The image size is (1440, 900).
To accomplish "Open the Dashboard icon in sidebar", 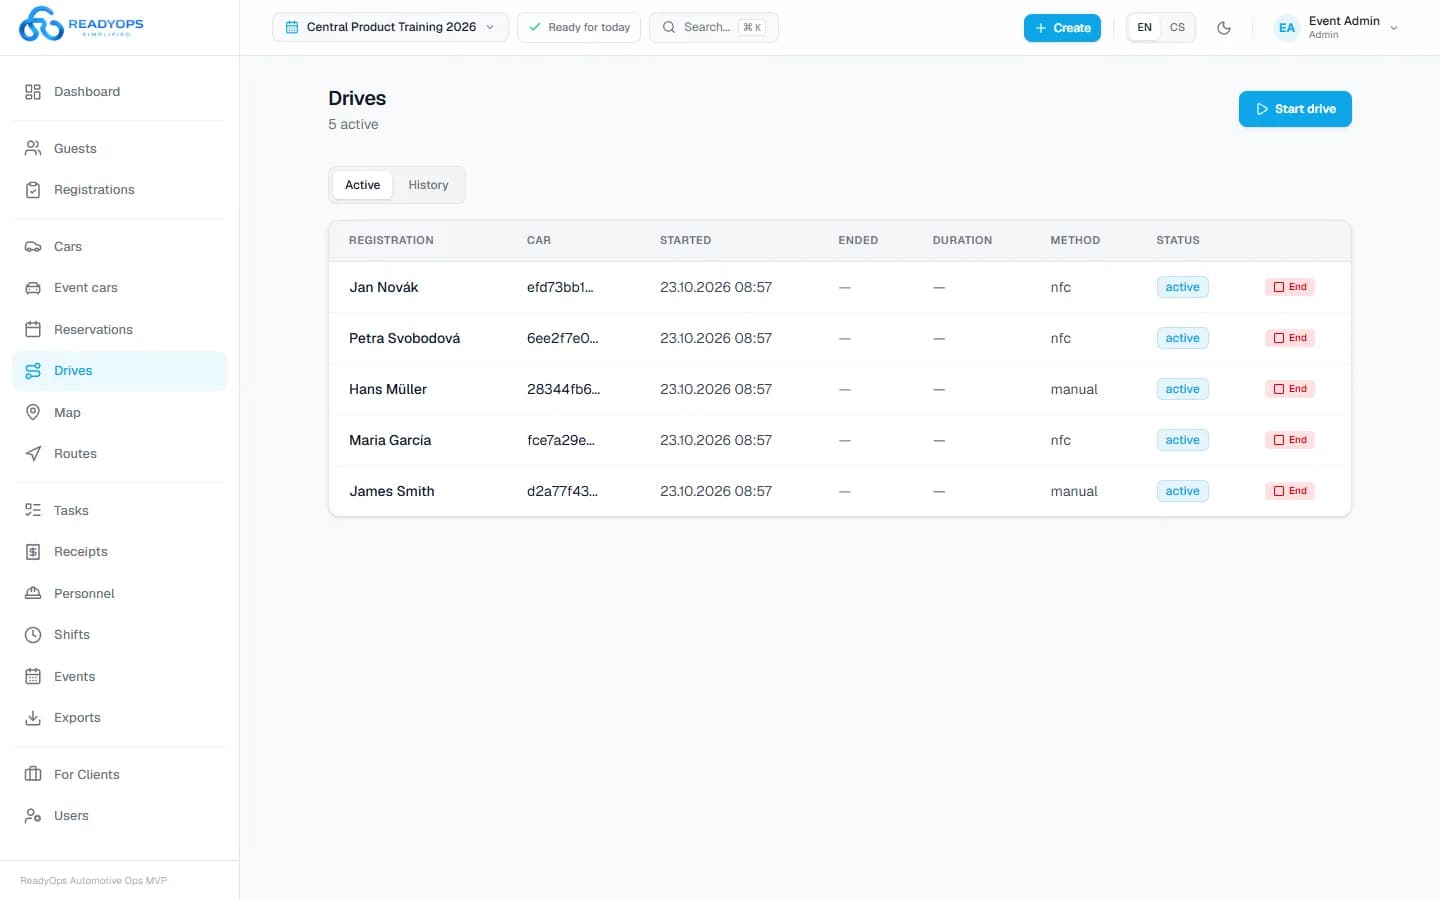I will coord(33,92).
